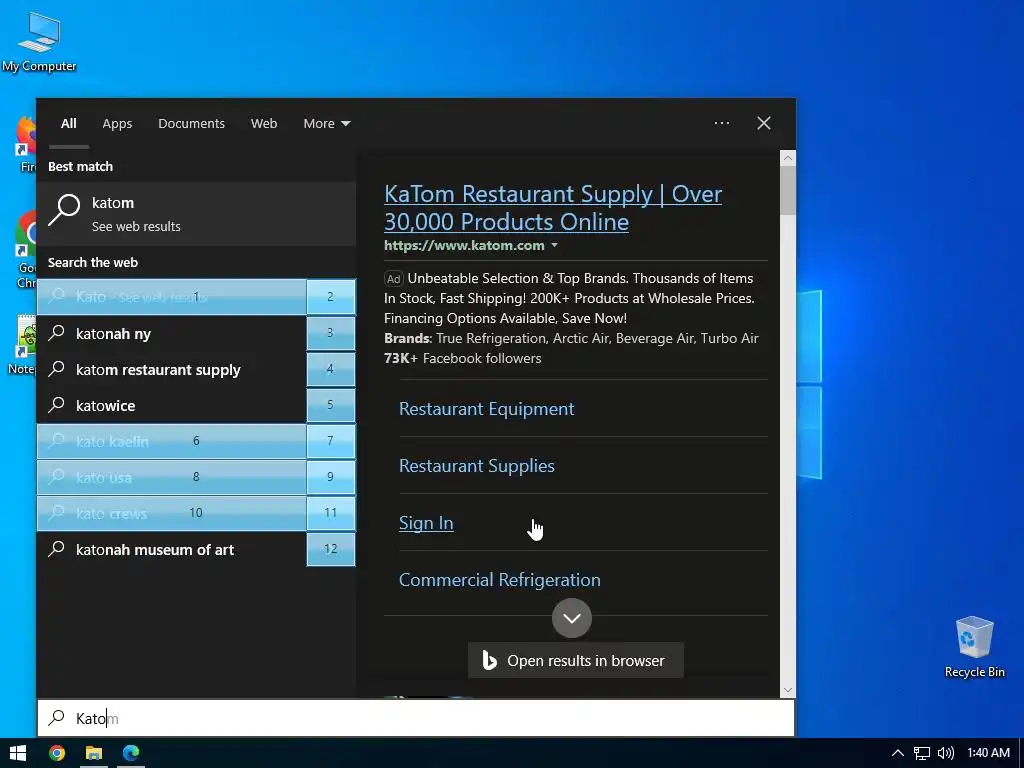Open preview arrow for kato kaelin

[x=330, y=441]
